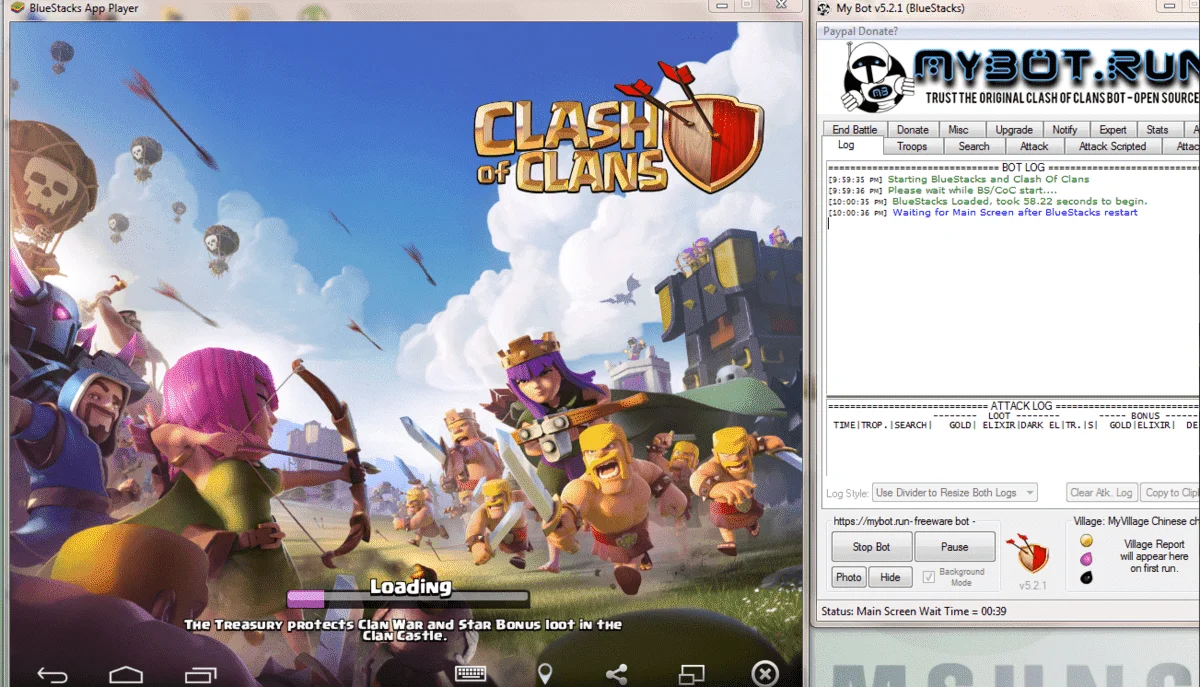This screenshot has width=1200, height=687.
Task: Switch to the Attack tab
Action: click(1034, 147)
